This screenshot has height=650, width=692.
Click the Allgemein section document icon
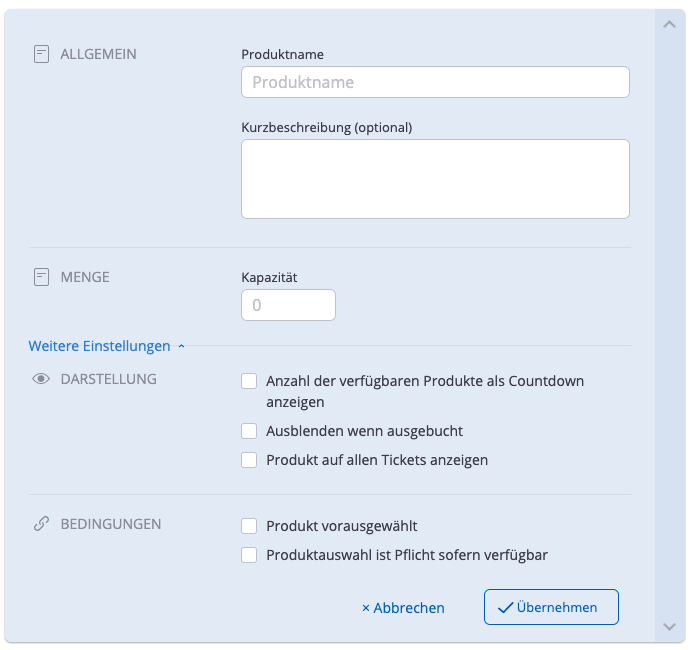pos(41,54)
